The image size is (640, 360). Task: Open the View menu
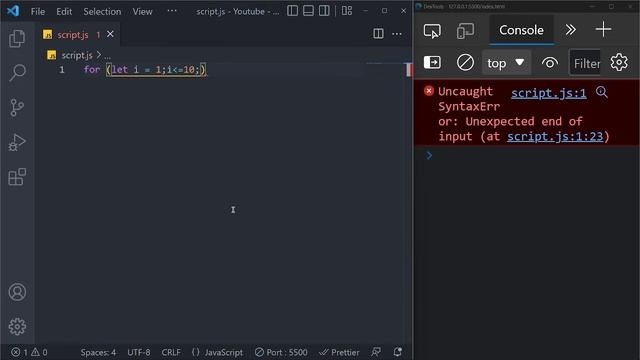[142, 11]
